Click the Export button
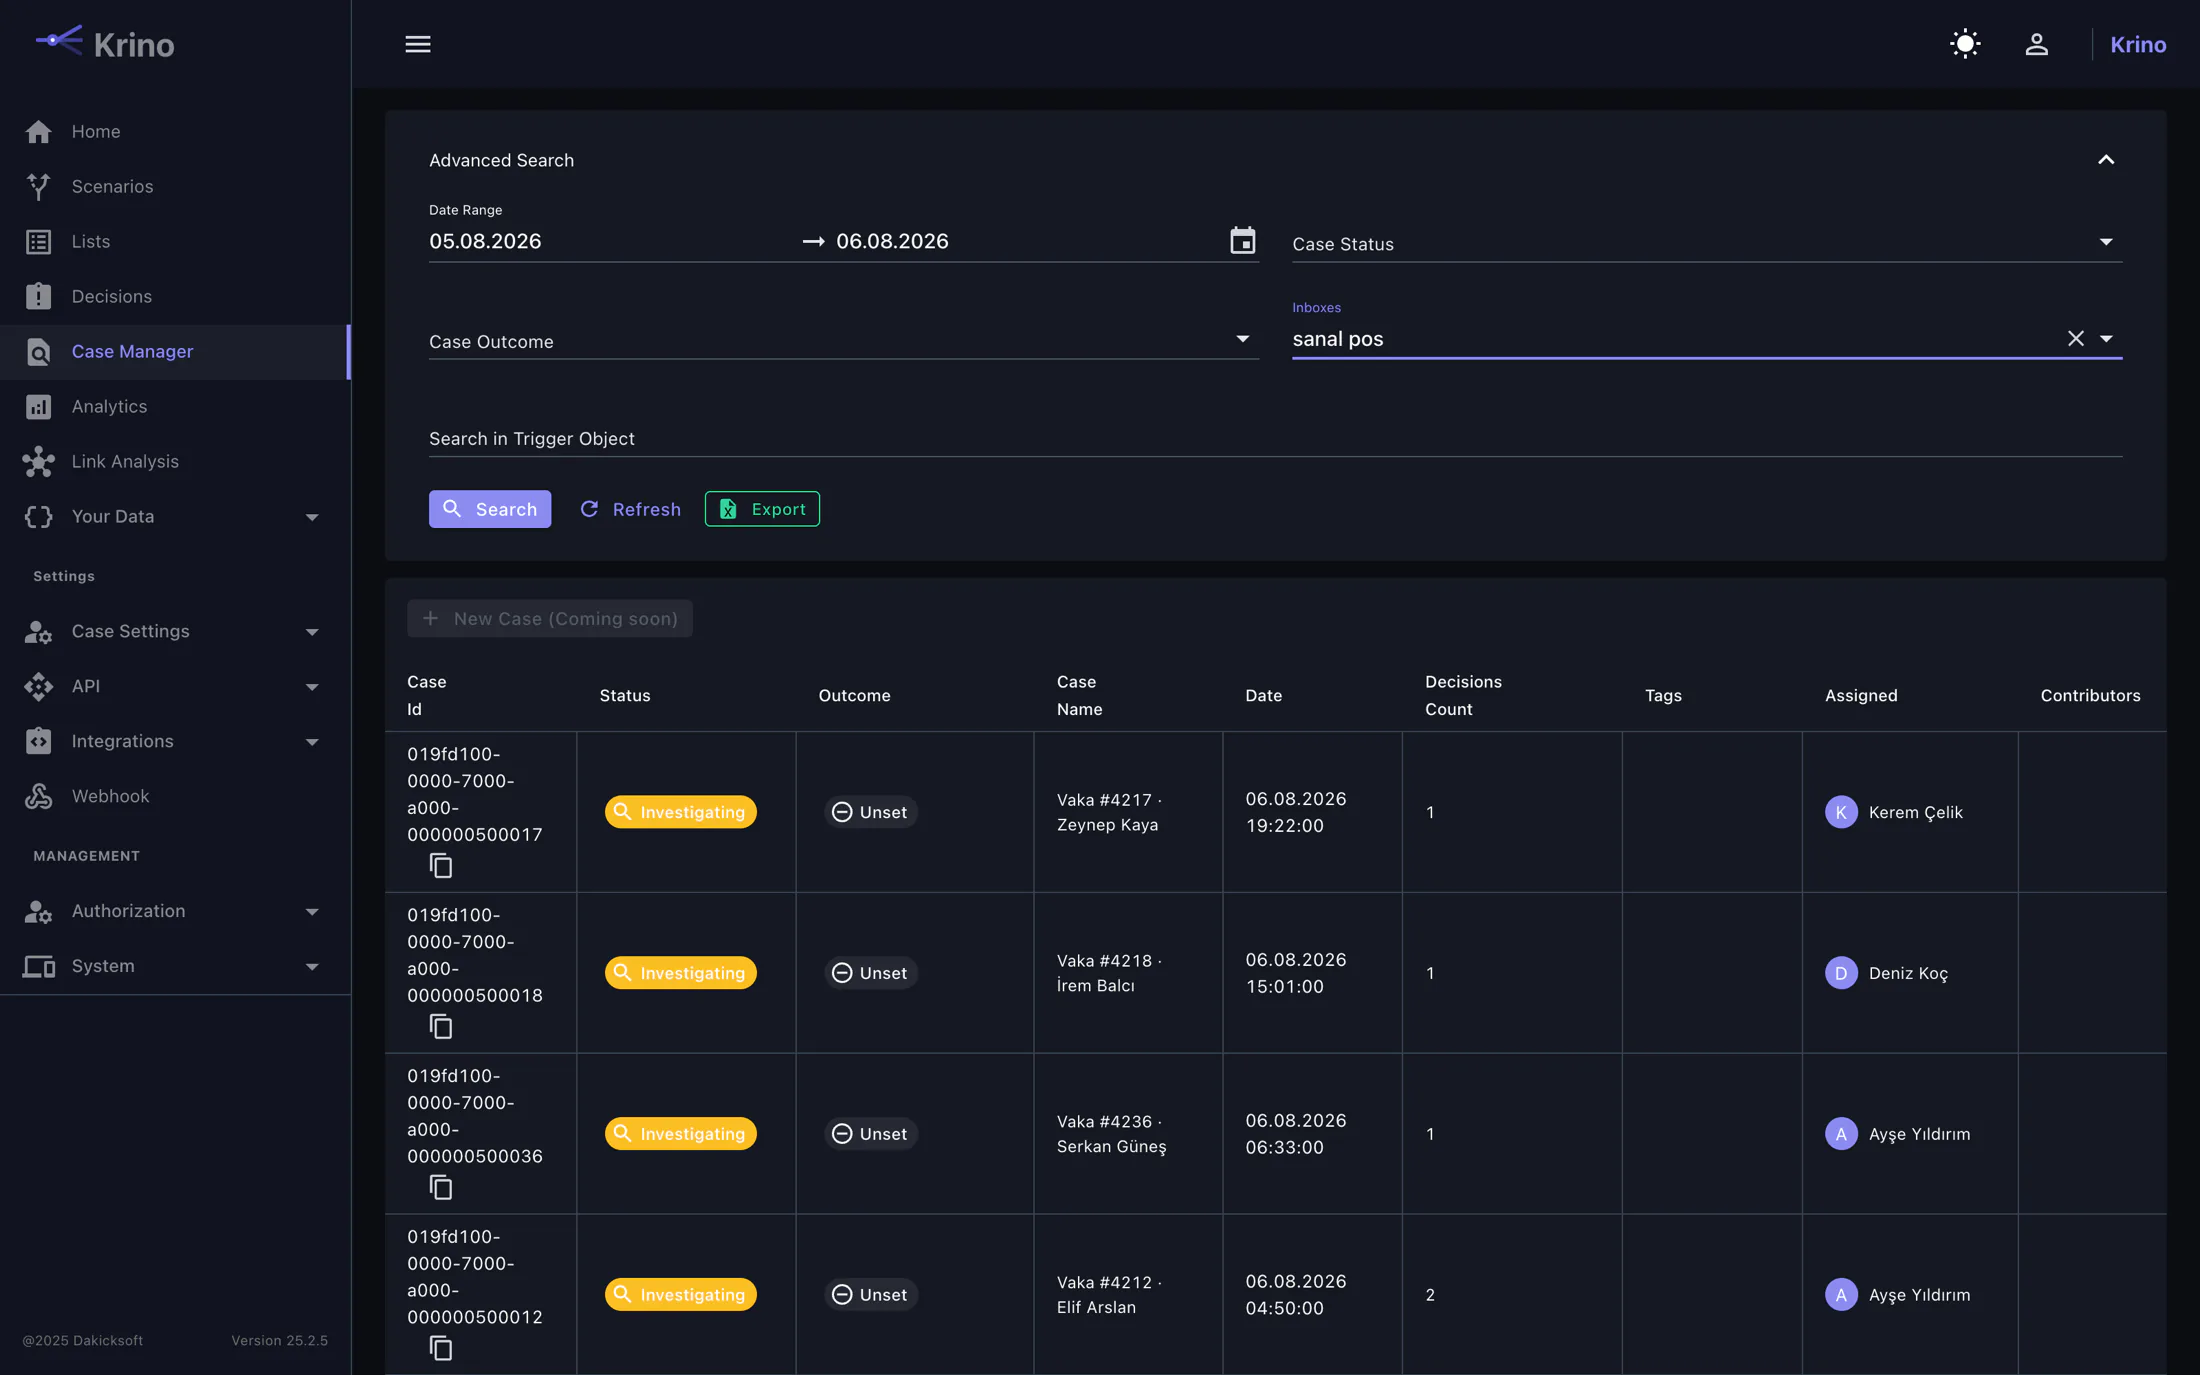 (x=762, y=509)
